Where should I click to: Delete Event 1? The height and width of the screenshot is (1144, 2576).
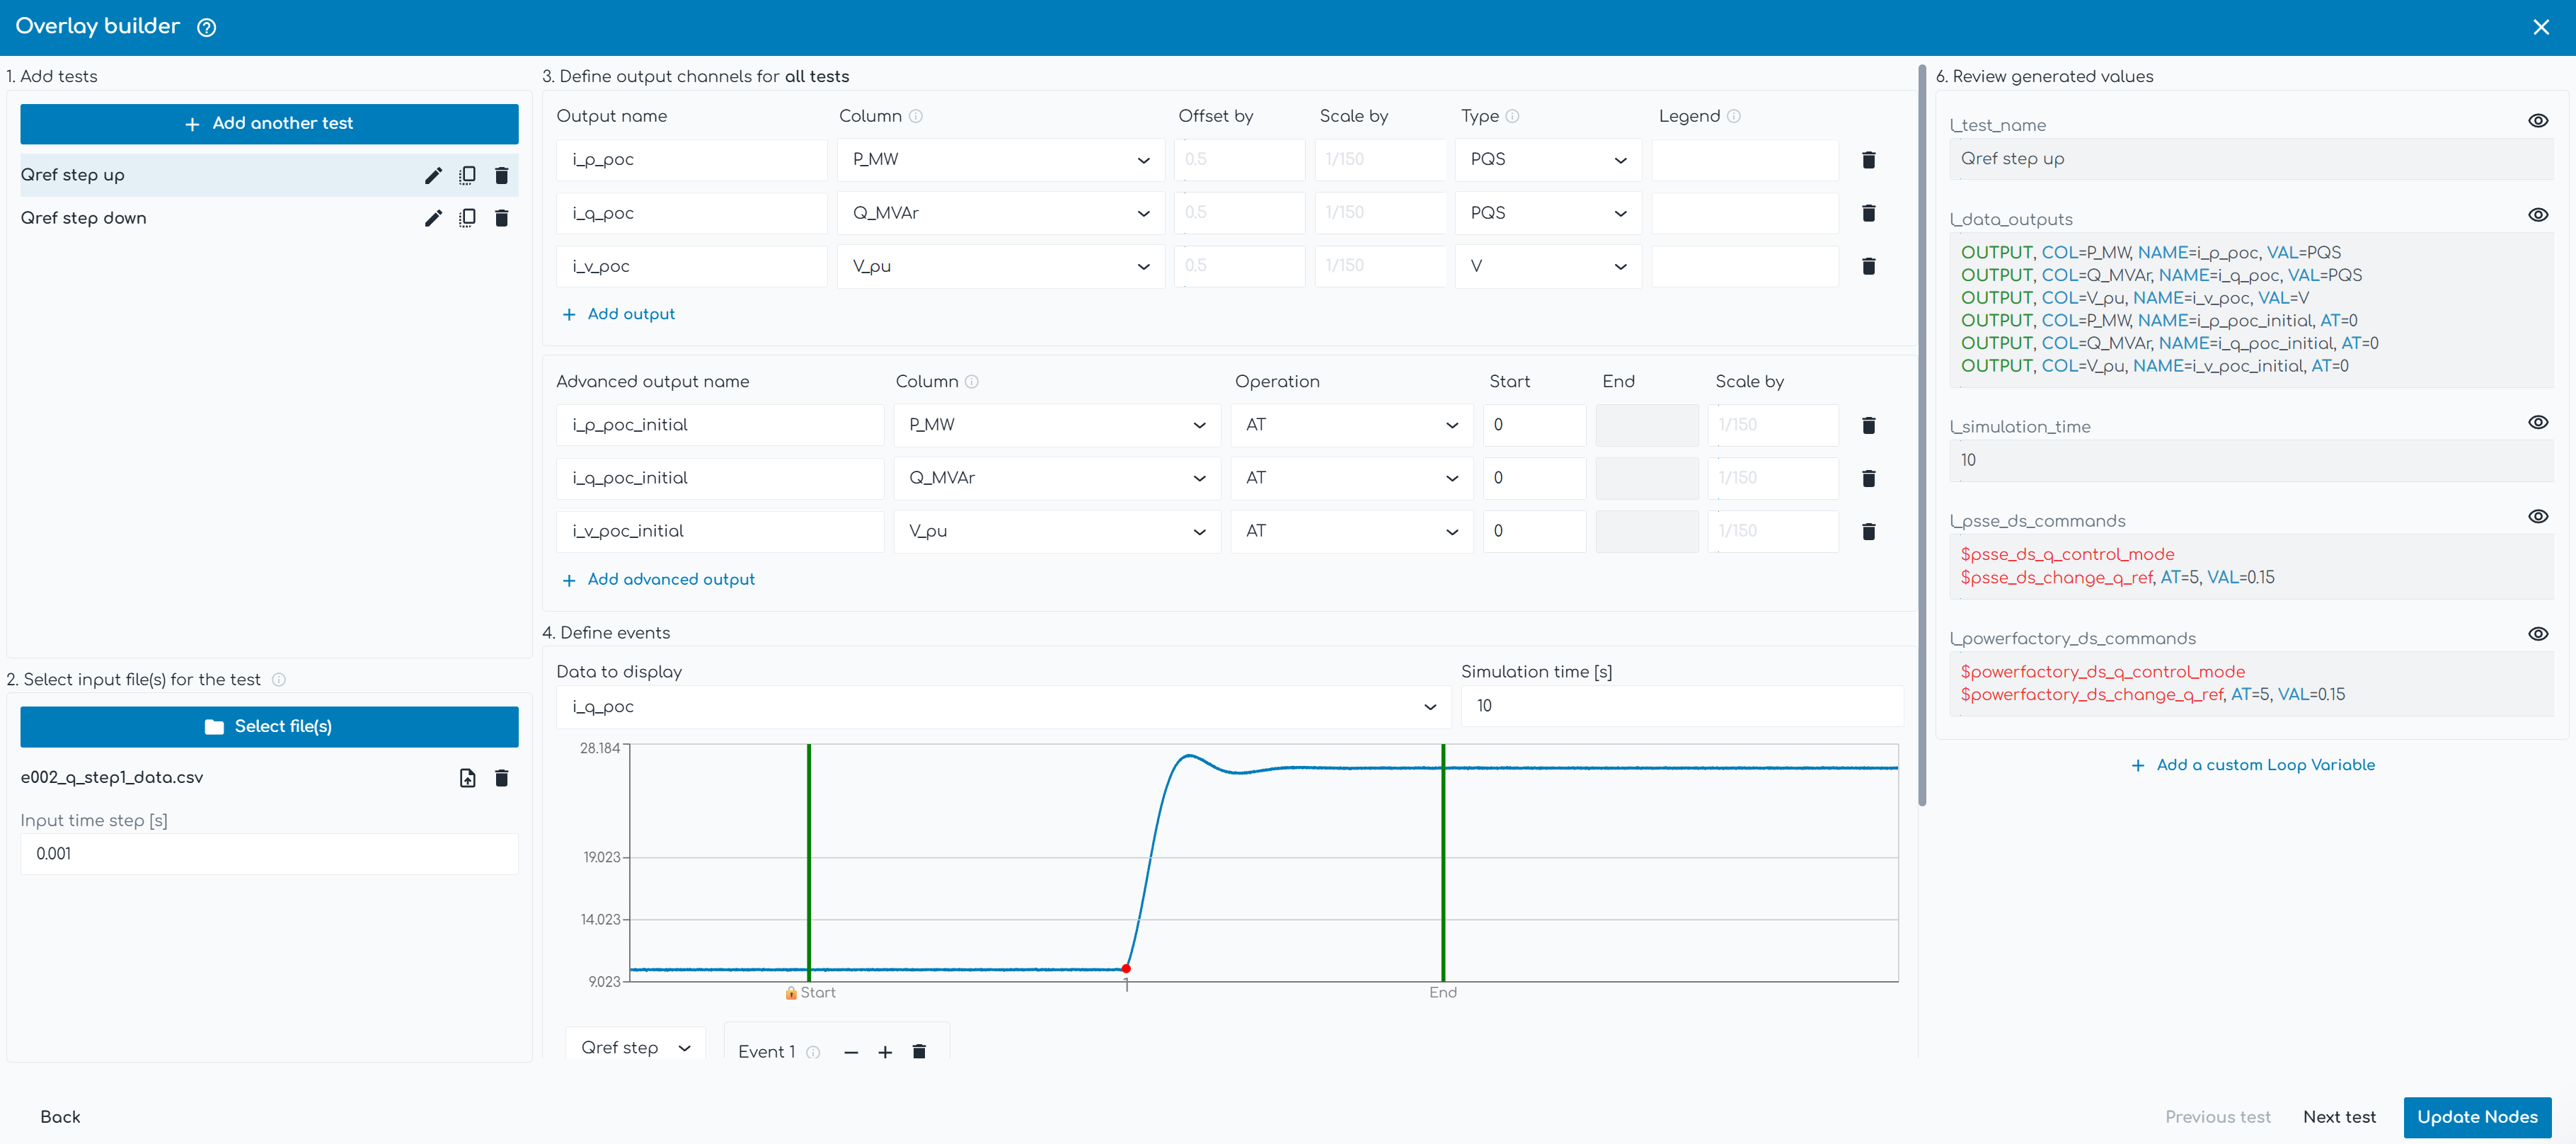(919, 1051)
